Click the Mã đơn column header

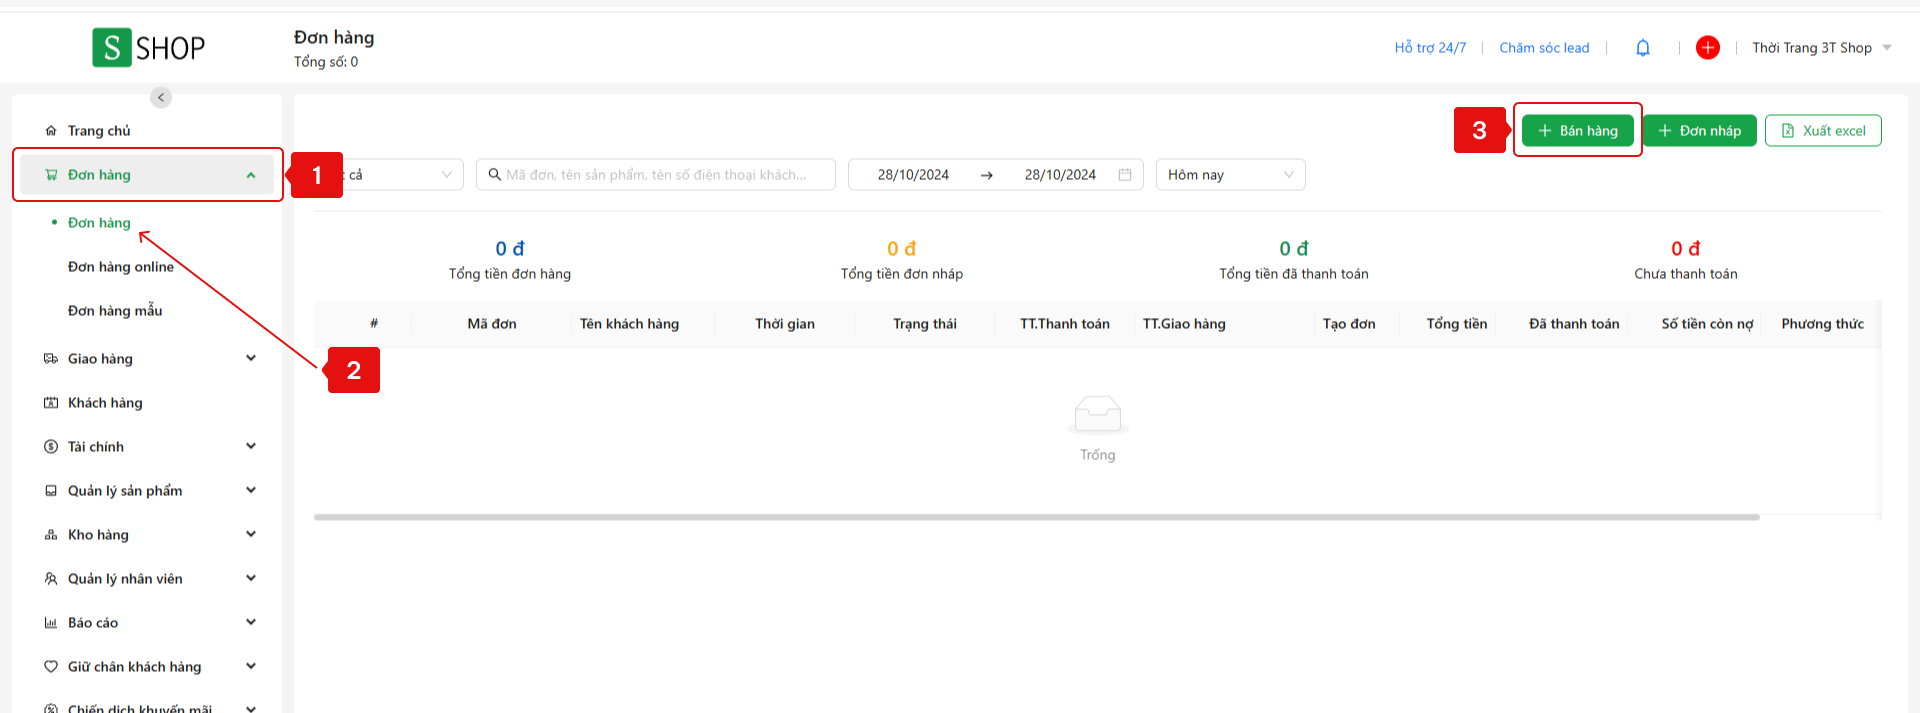(492, 324)
